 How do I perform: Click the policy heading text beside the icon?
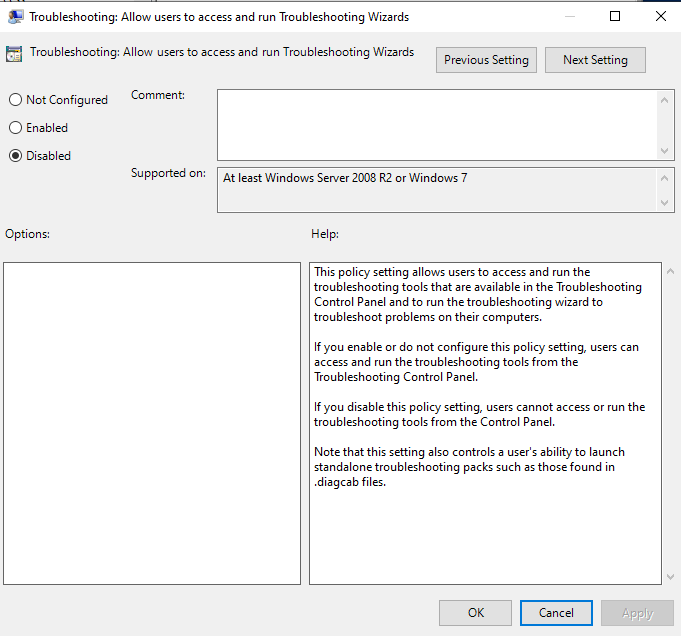coord(222,52)
